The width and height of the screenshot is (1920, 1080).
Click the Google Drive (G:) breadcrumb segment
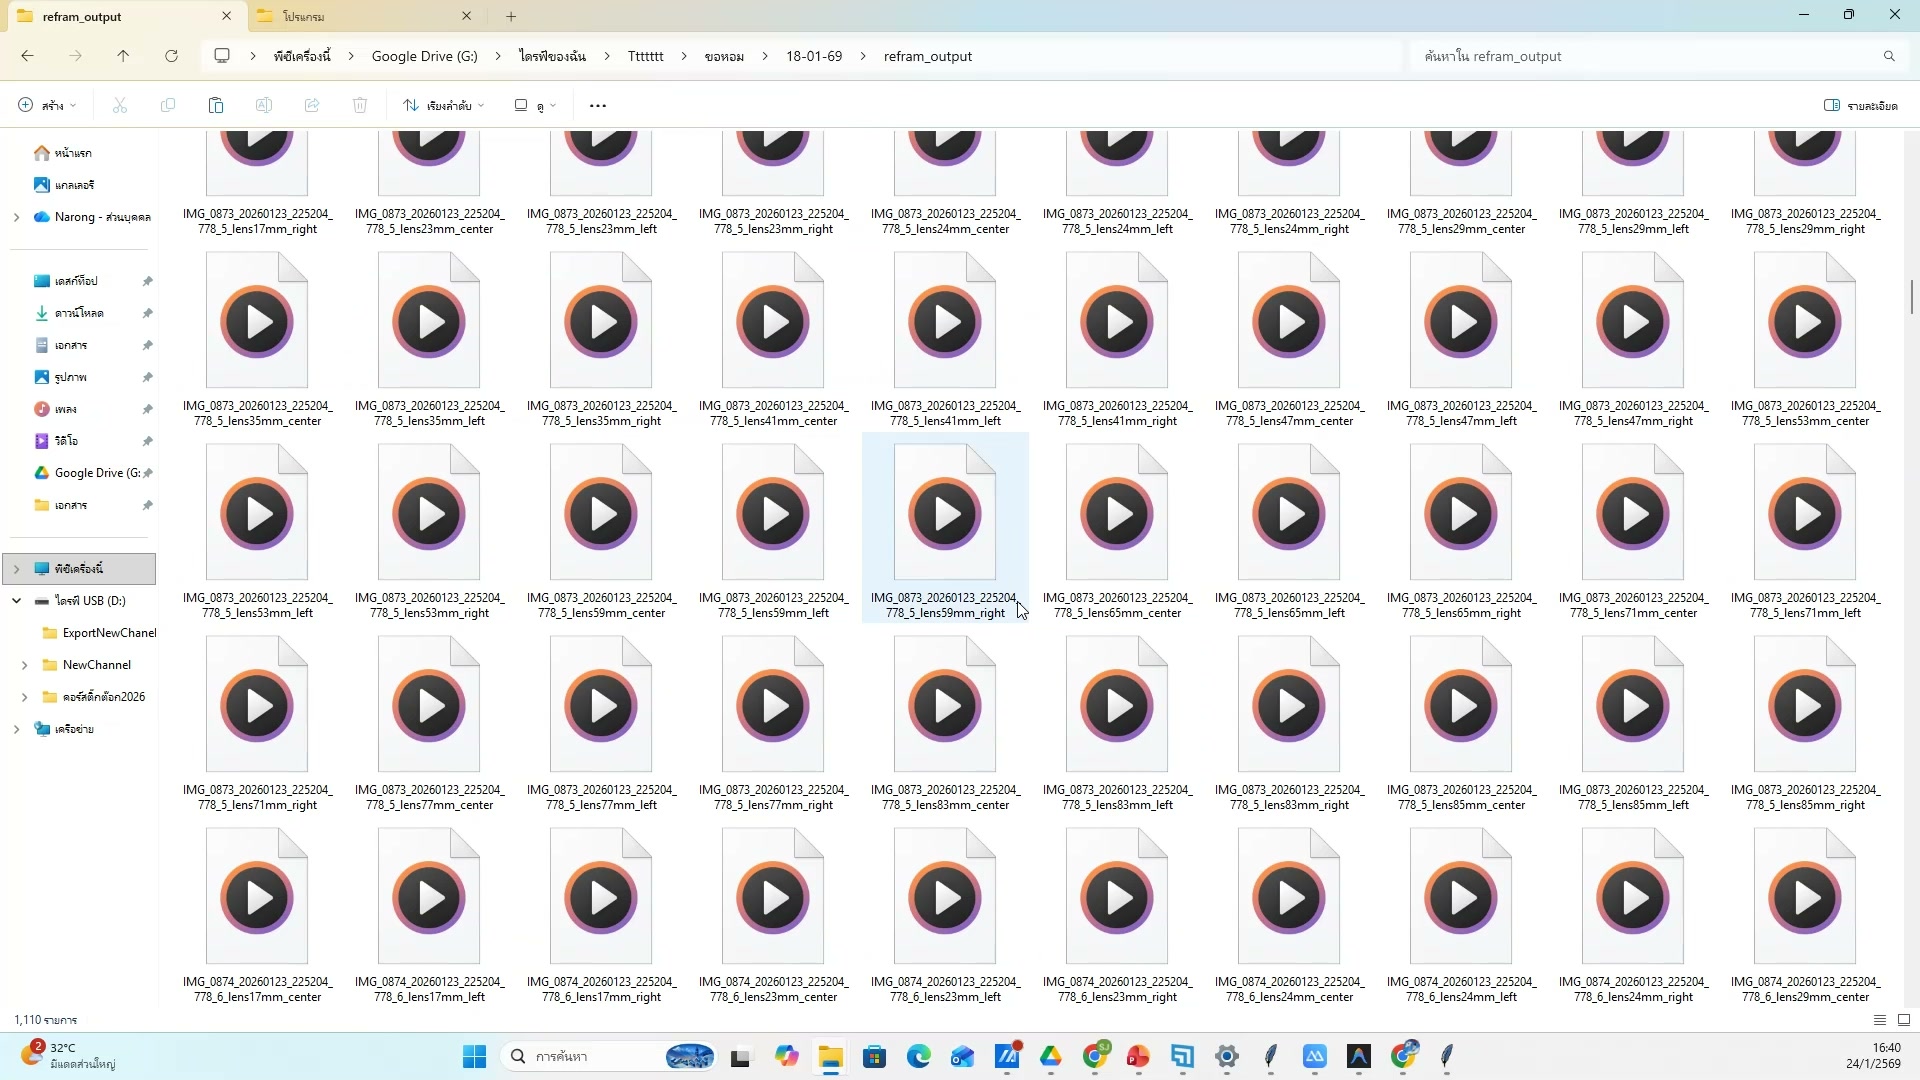click(424, 56)
